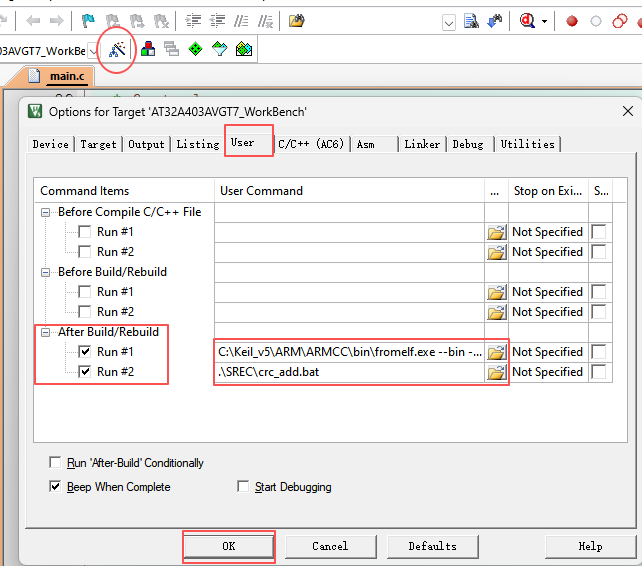Click the Defaults button
The image size is (642, 566).
coord(432,546)
